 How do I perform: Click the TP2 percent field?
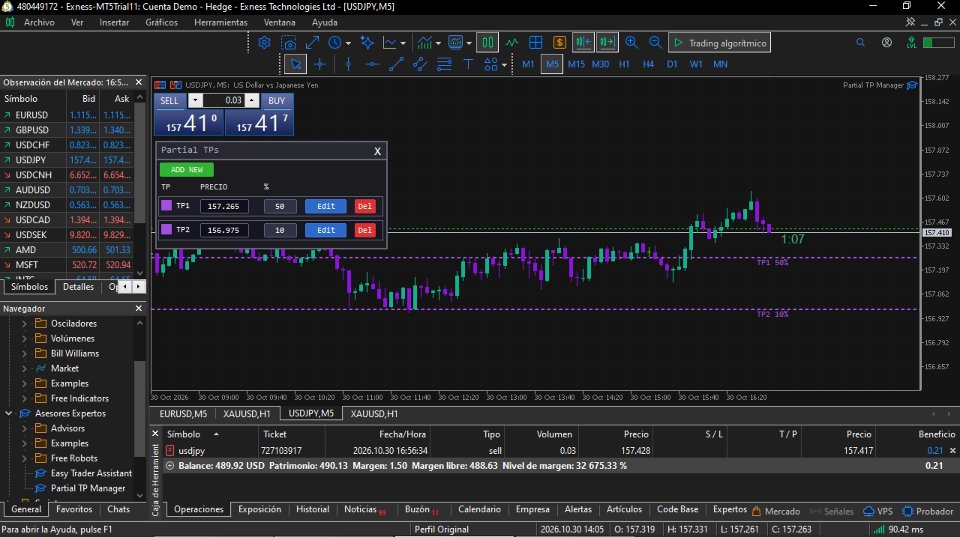tap(280, 230)
